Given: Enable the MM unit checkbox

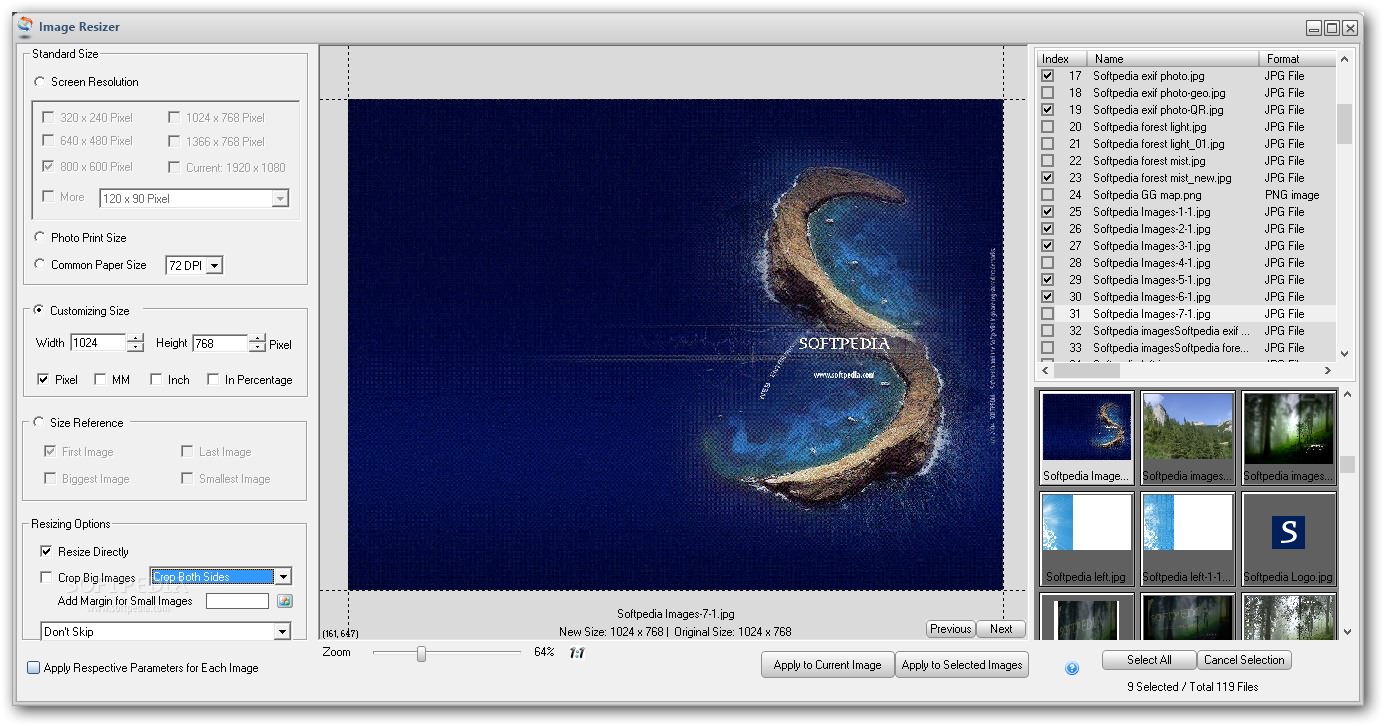Looking at the screenshot, I should pyautogui.click(x=100, y=380).
